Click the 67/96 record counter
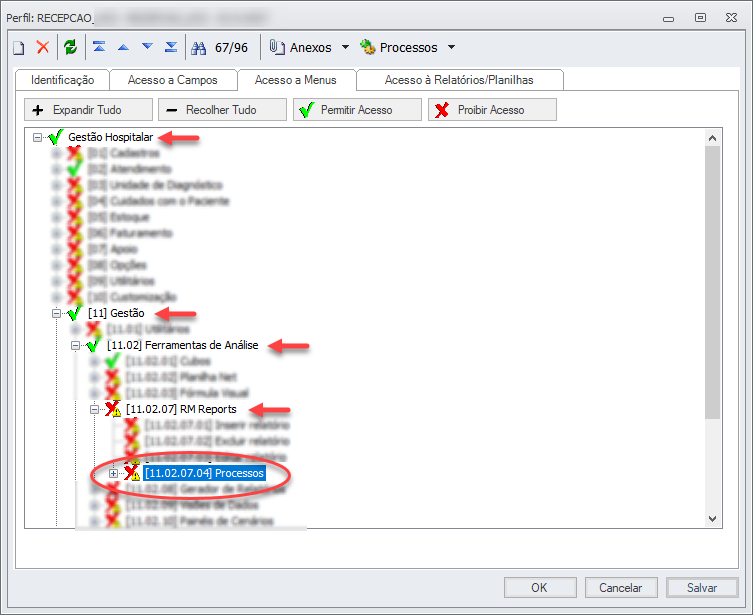753x615 pixels. coord(231,48)
